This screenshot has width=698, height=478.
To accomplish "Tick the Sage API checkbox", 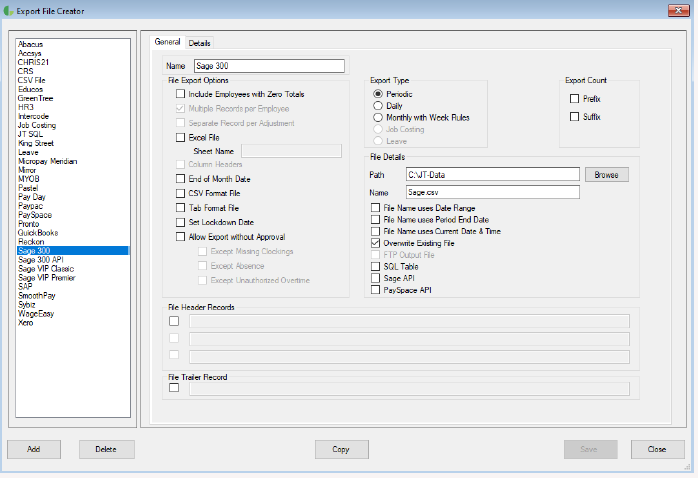I will pyautogui.click(x=376, y=278).
